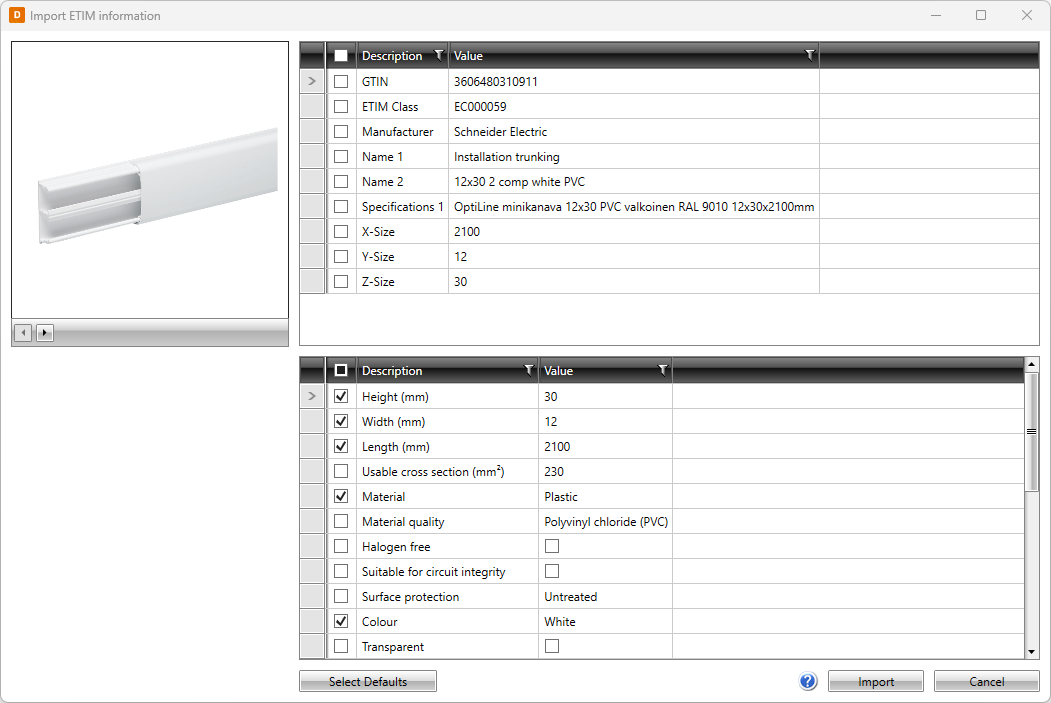This screenshot has height=703, width=1051.
Task: Show previous product image with left arrow
Action: coord(24,332)
